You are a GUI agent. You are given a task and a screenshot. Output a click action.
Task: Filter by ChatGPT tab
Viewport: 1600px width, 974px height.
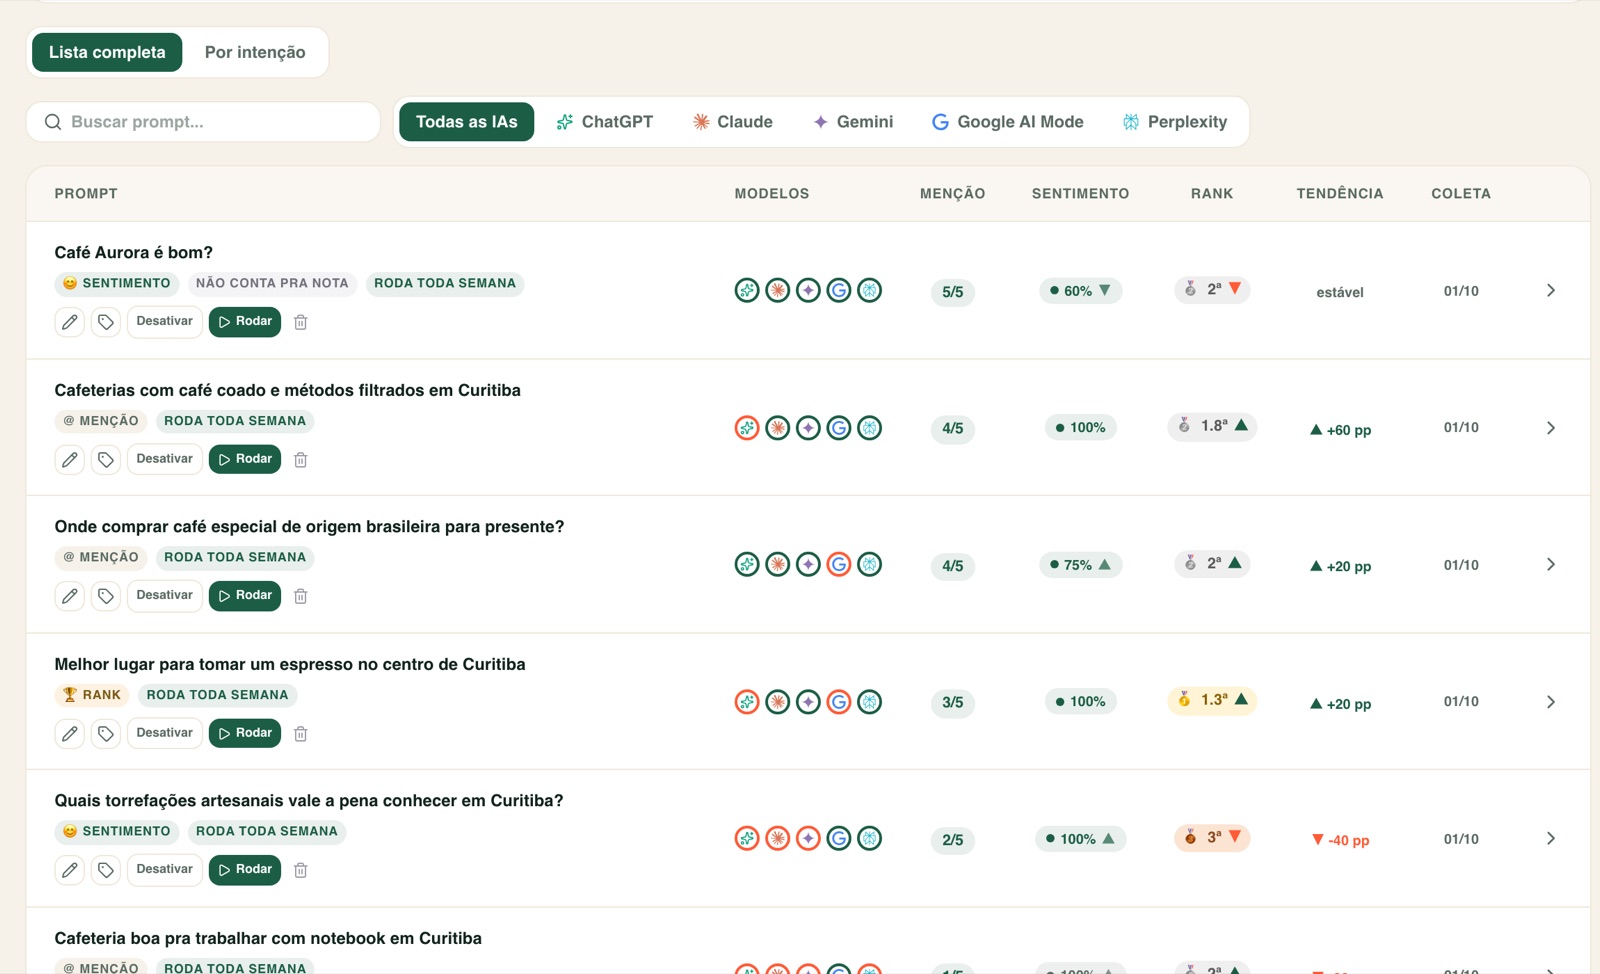[605, 122]
